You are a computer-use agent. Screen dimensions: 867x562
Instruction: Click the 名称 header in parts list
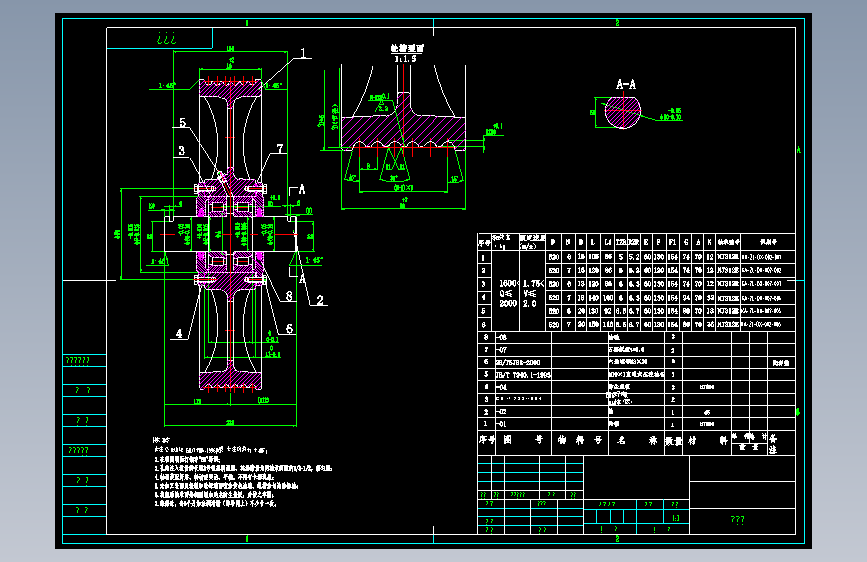point(636,441)
